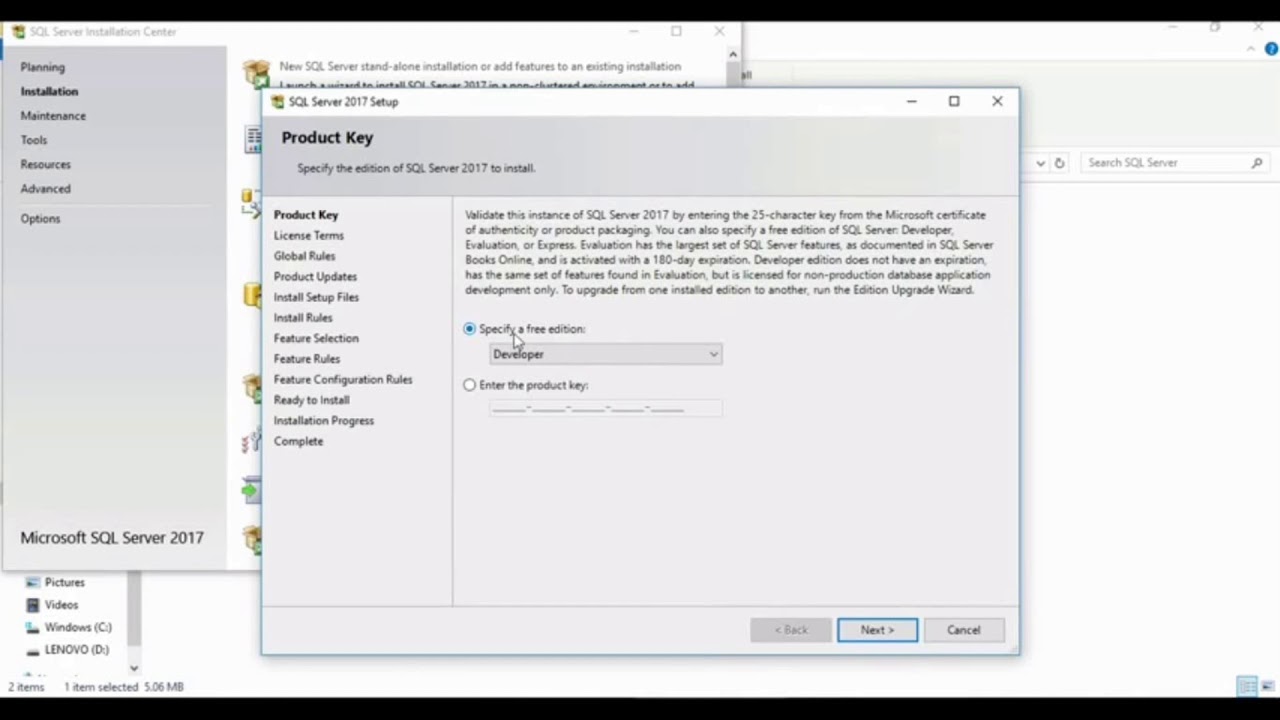
Task: Click the 'Product Updates' wizard step
Action: (x=315, y=277)
